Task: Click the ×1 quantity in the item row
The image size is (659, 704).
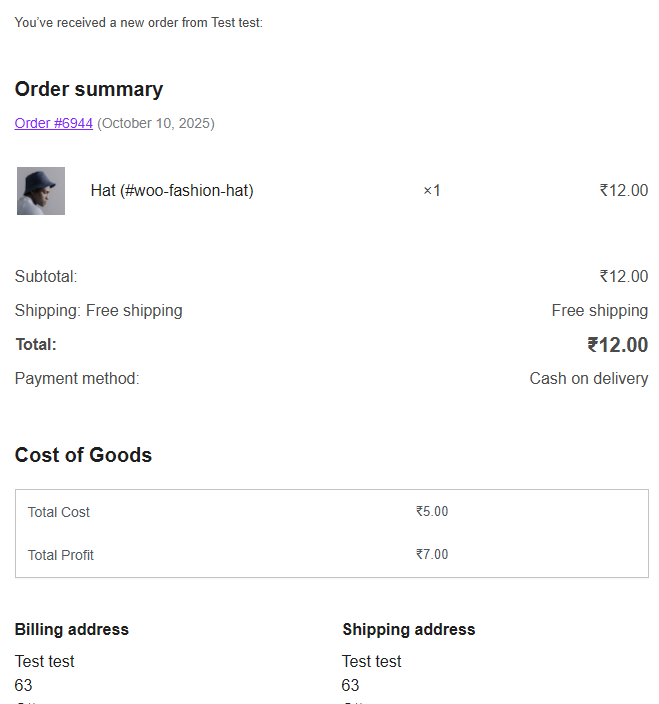Action: tap(432, 190)
